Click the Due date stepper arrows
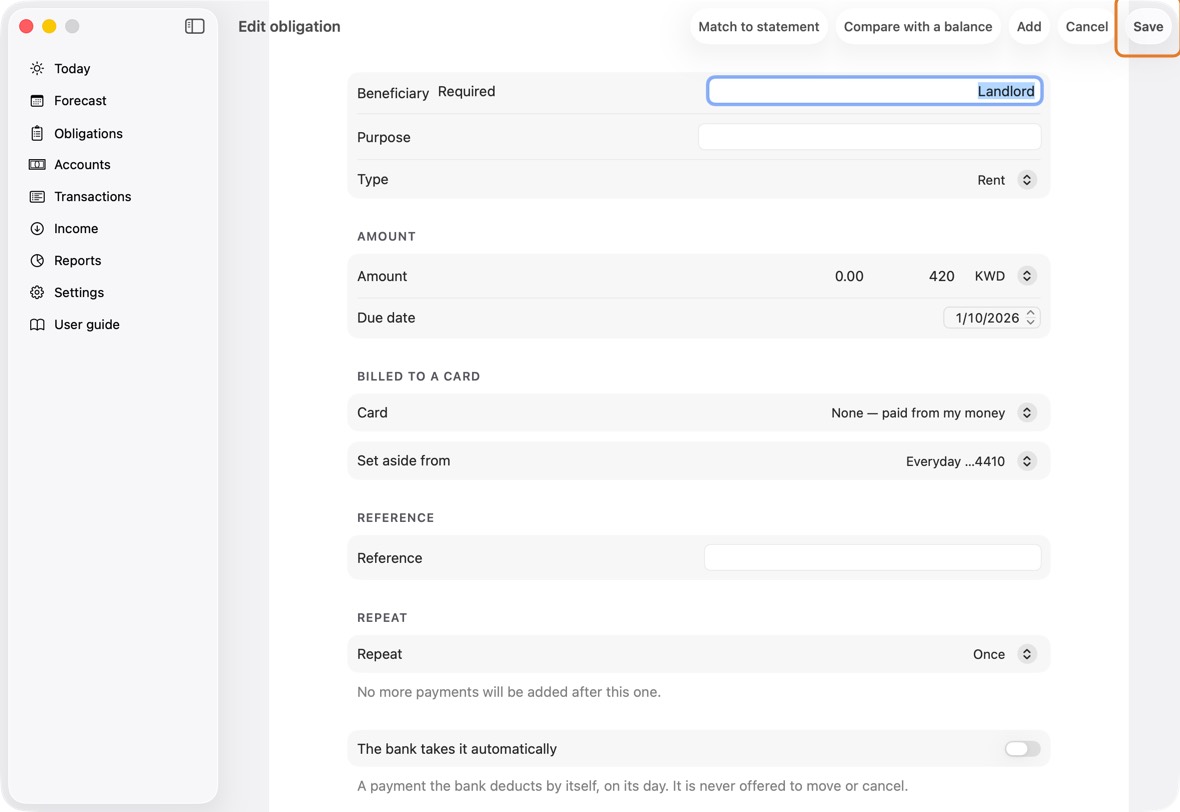 tap(1031, 318)
